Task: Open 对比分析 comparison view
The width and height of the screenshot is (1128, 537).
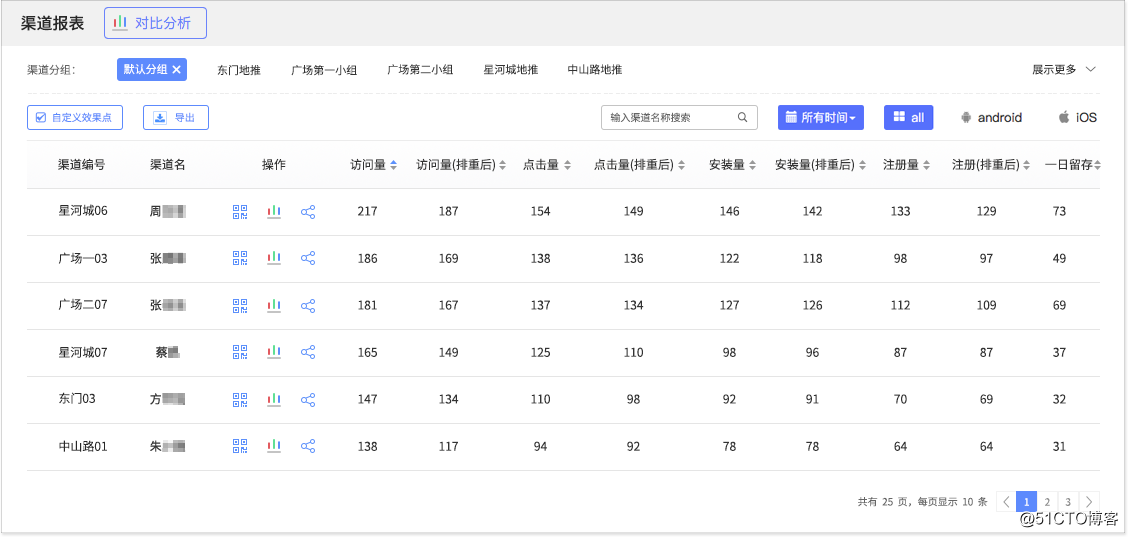Action: point(155,23)
